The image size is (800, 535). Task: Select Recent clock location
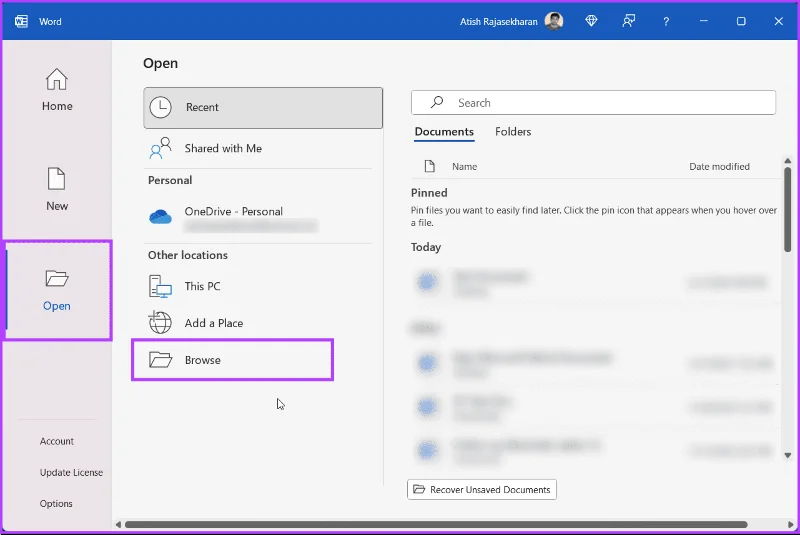263,108
